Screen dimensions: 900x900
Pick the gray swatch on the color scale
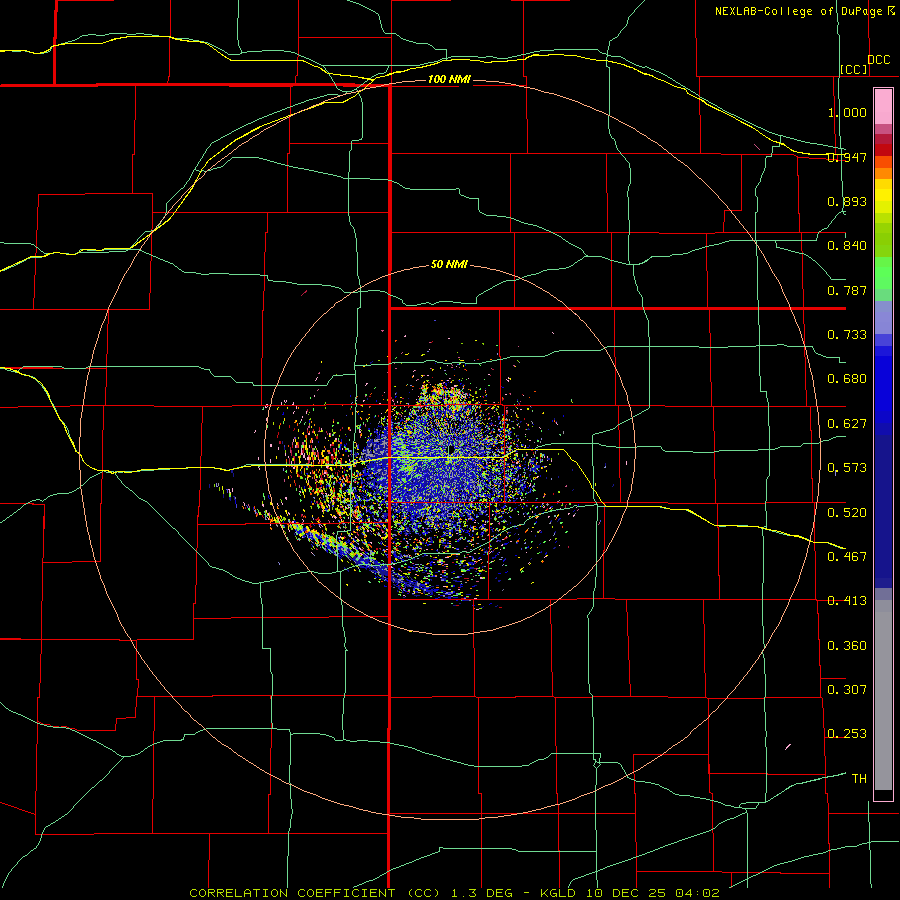tap(883, 695)
